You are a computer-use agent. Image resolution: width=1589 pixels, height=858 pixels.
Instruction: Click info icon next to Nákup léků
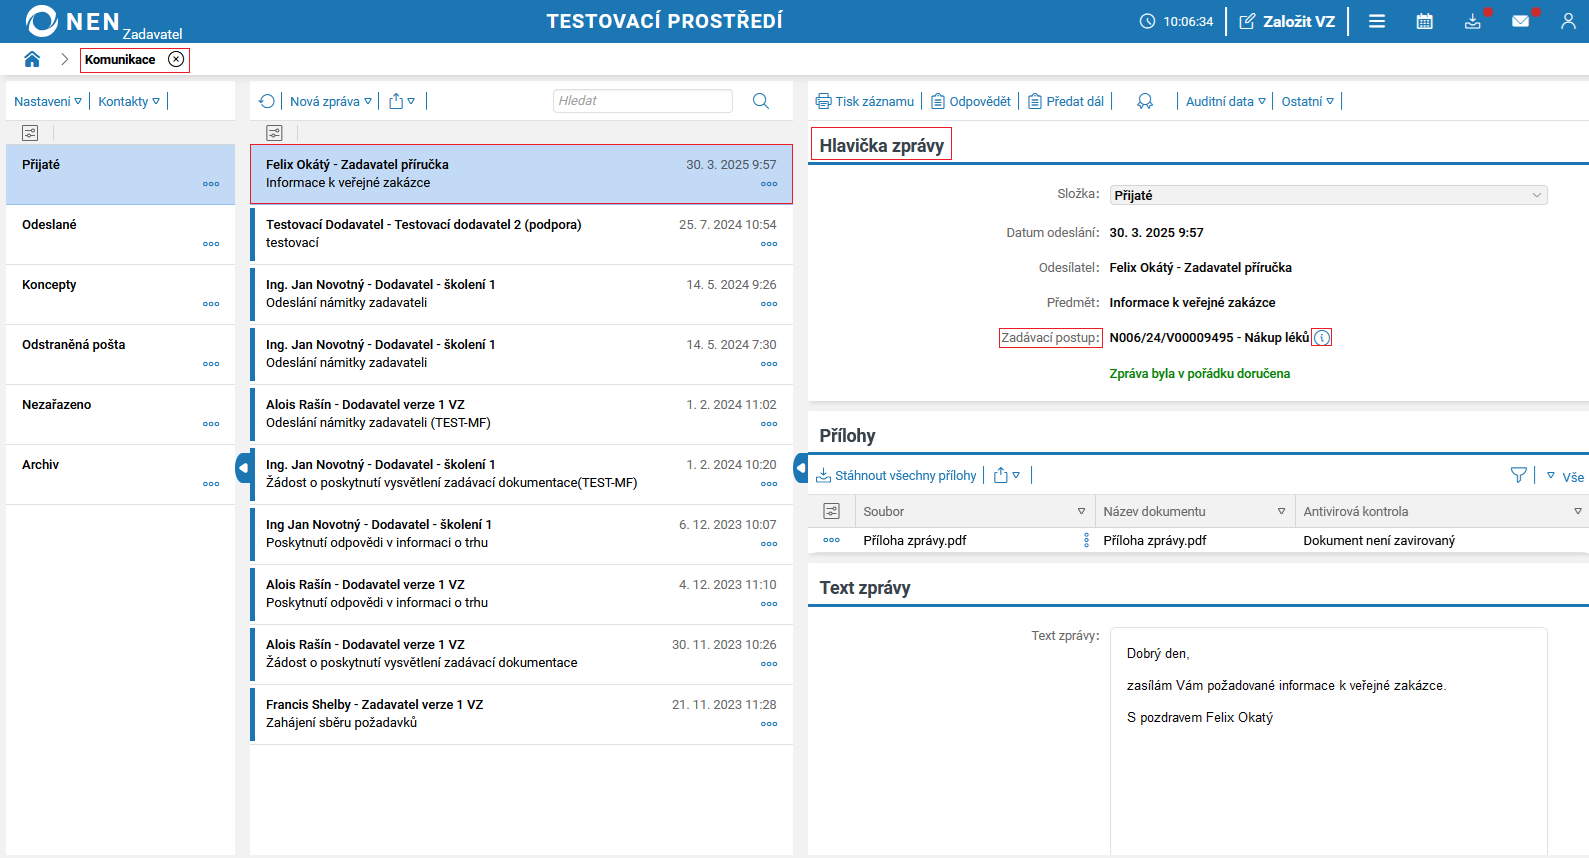[x=1322, y=338]
